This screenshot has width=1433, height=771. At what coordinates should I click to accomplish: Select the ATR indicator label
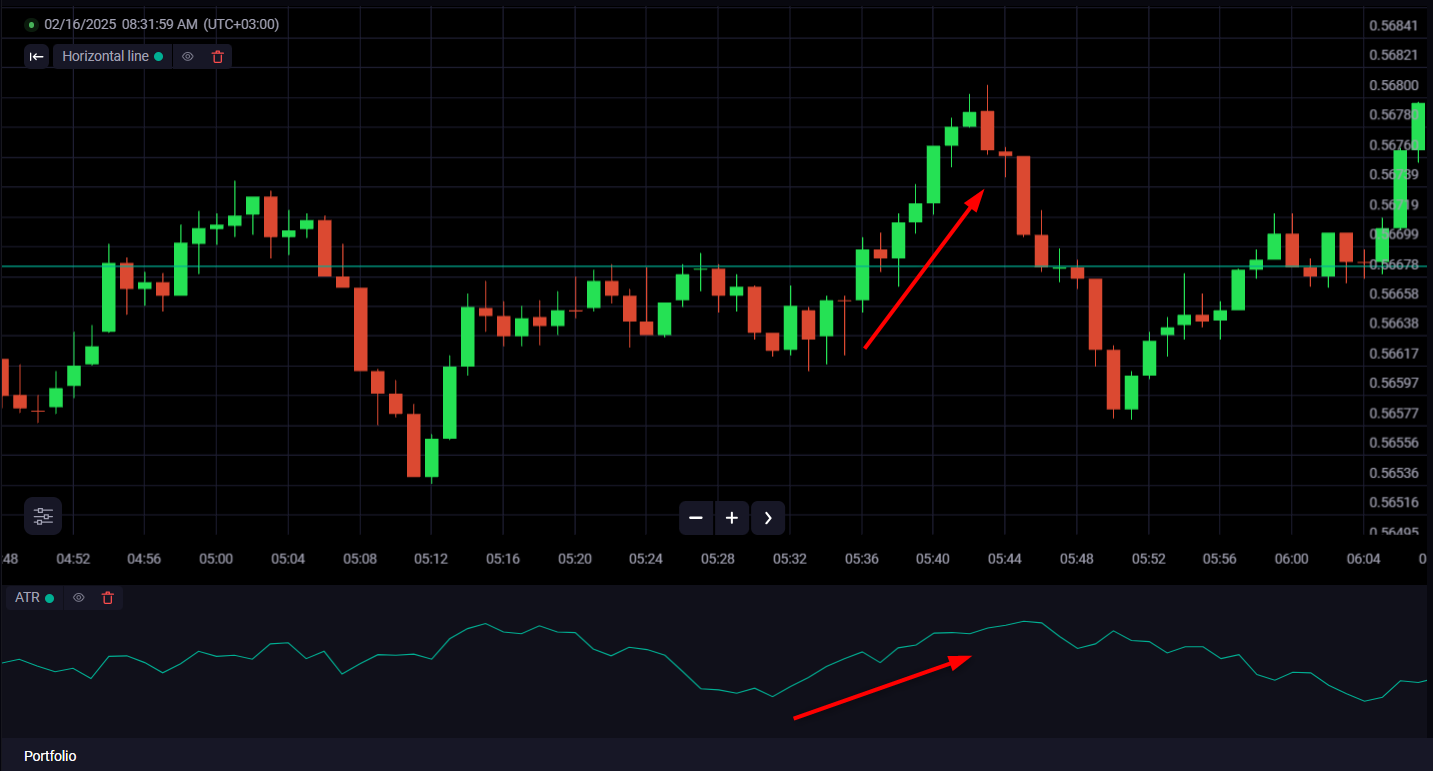click(27, 598)
